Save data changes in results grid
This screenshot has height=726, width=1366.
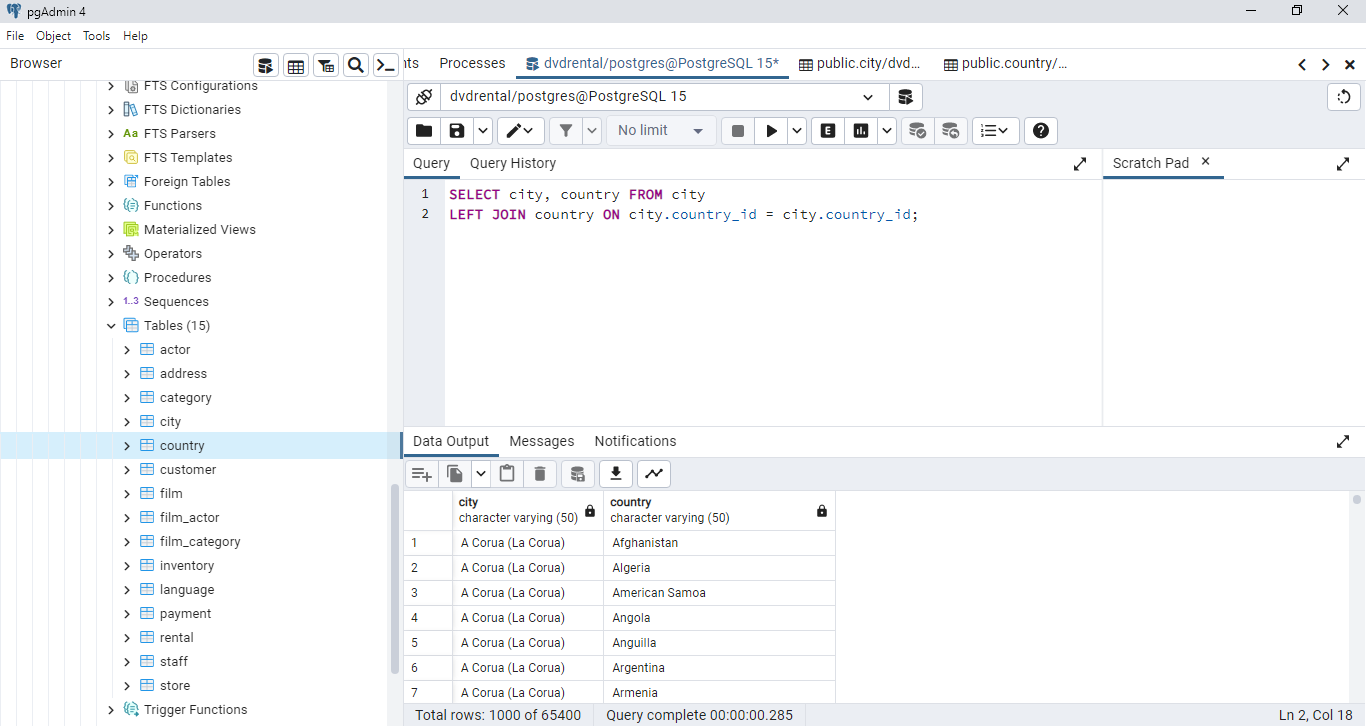coord(577,474)
